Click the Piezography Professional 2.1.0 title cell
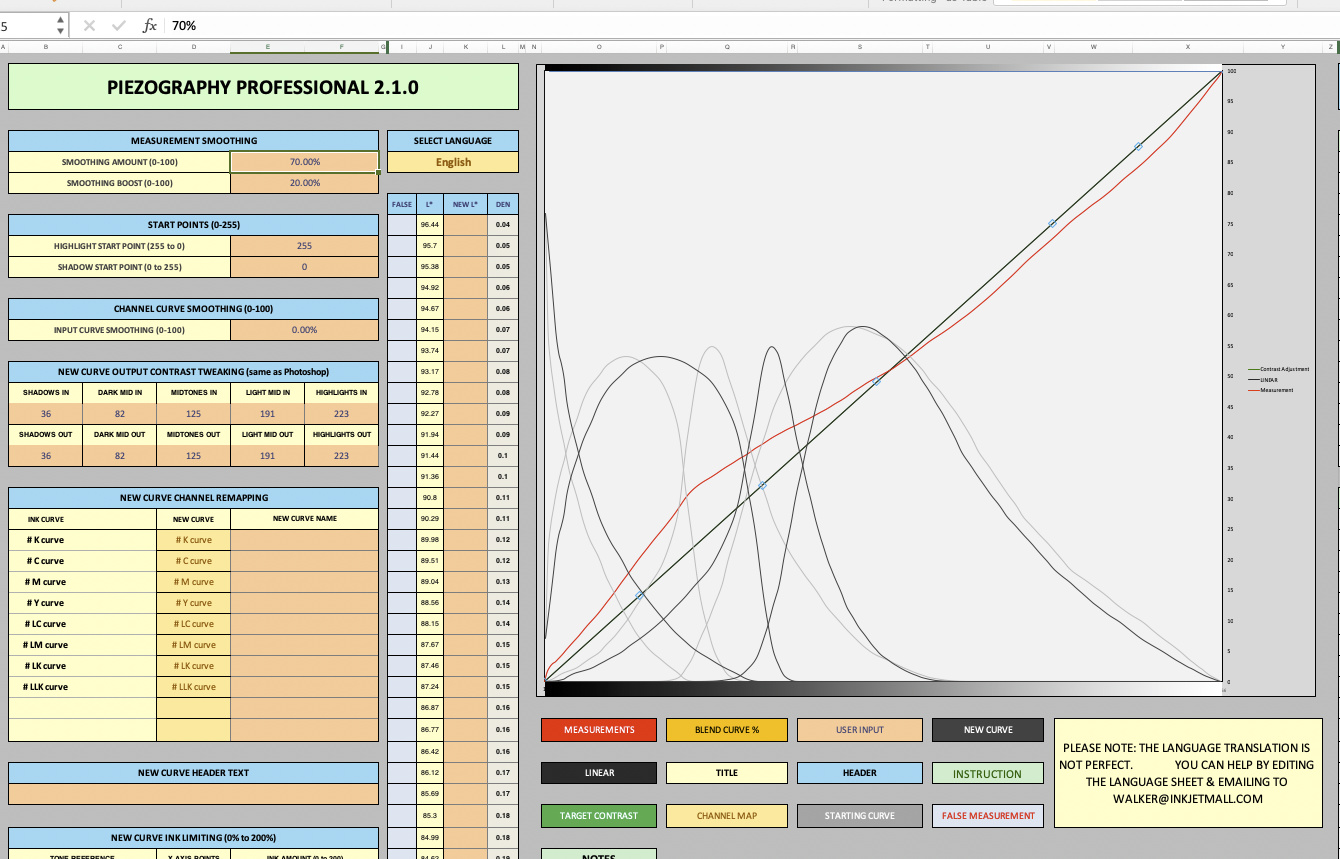The height and width of the screenshot is (859, 1340). 263,87
